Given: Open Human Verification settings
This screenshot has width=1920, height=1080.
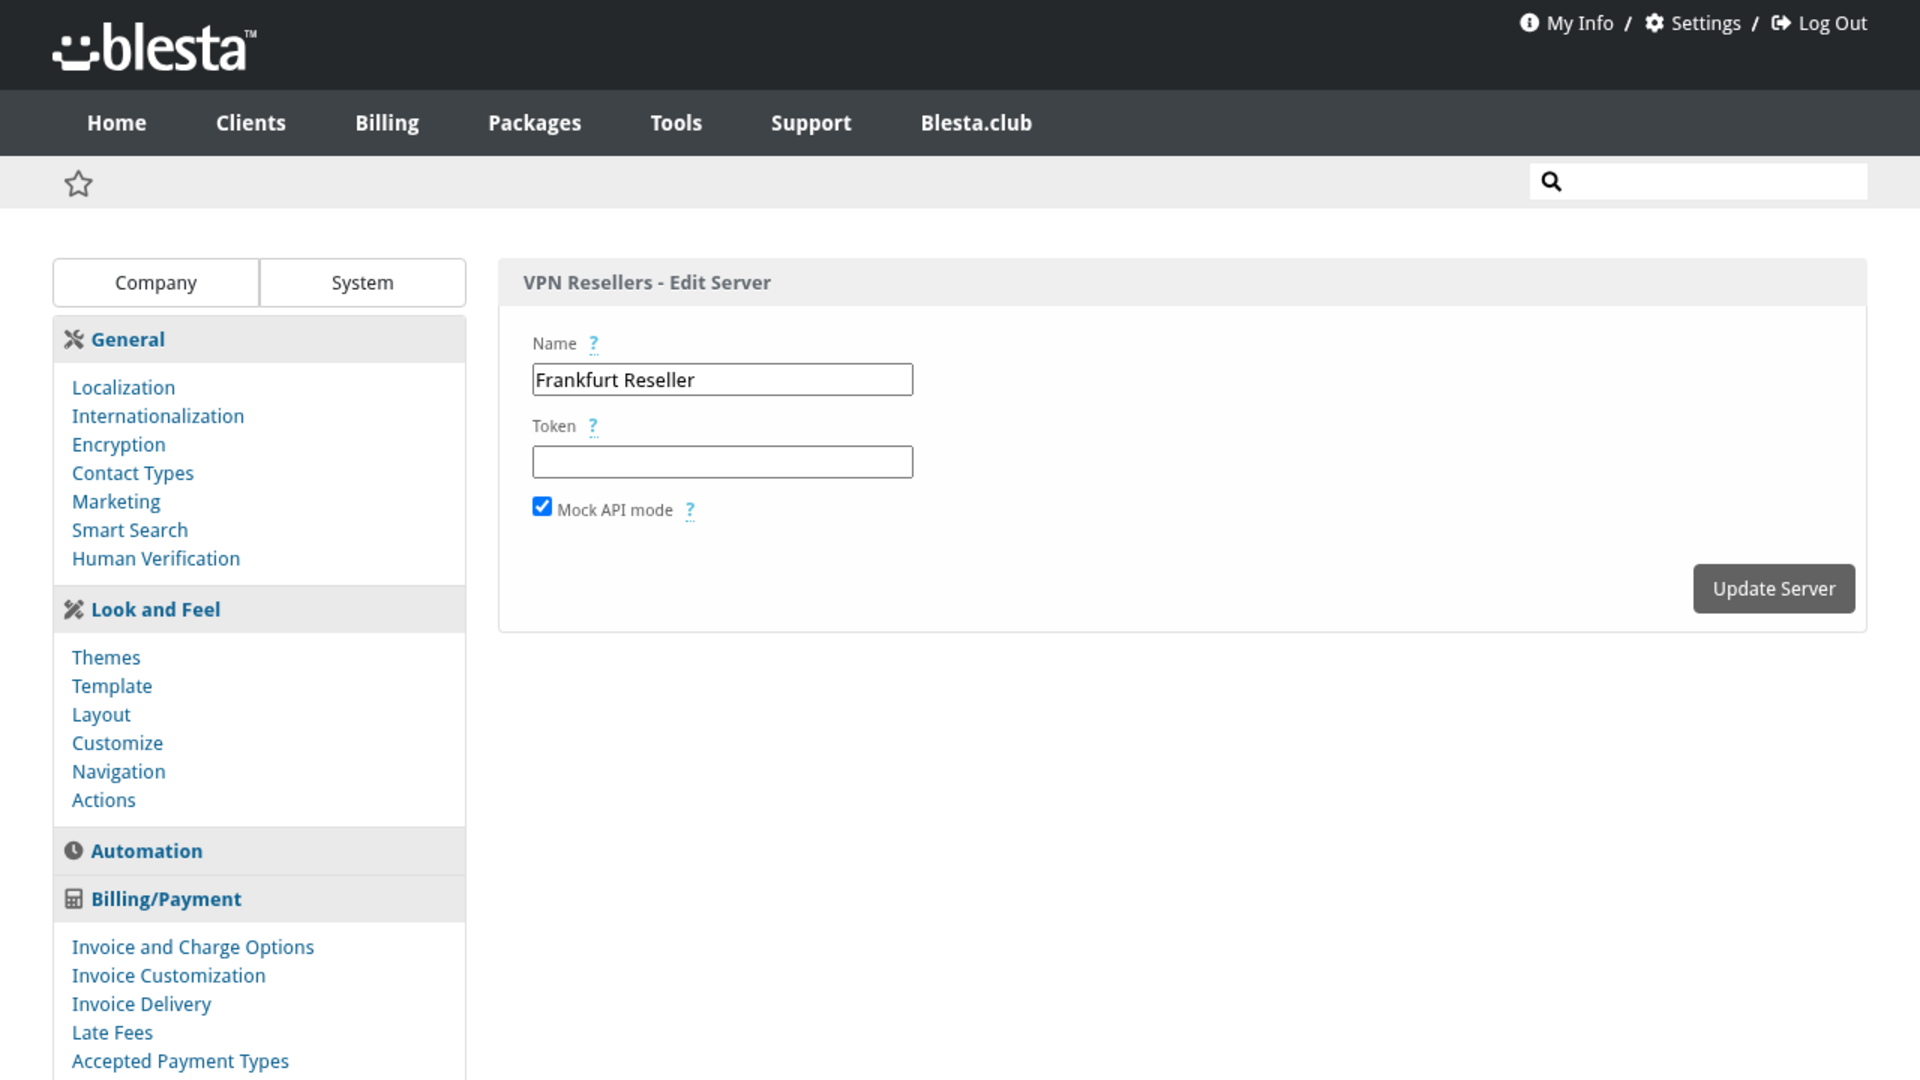Looking at the screenshot, I should 156,559.
